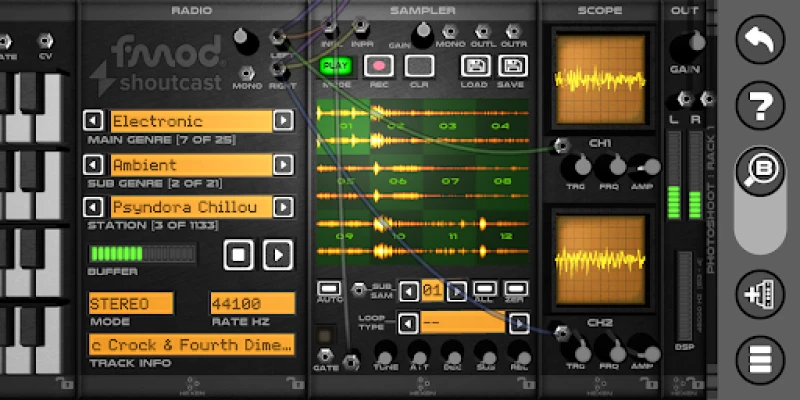Click the sampler Load disk icon

pyautogui.click(x=475, y=67)
